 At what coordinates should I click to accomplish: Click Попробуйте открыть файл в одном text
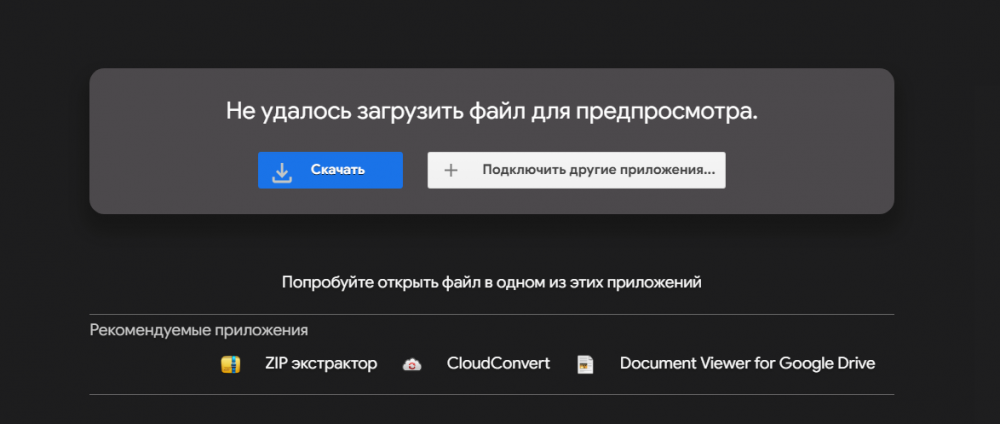pos(492,282)
